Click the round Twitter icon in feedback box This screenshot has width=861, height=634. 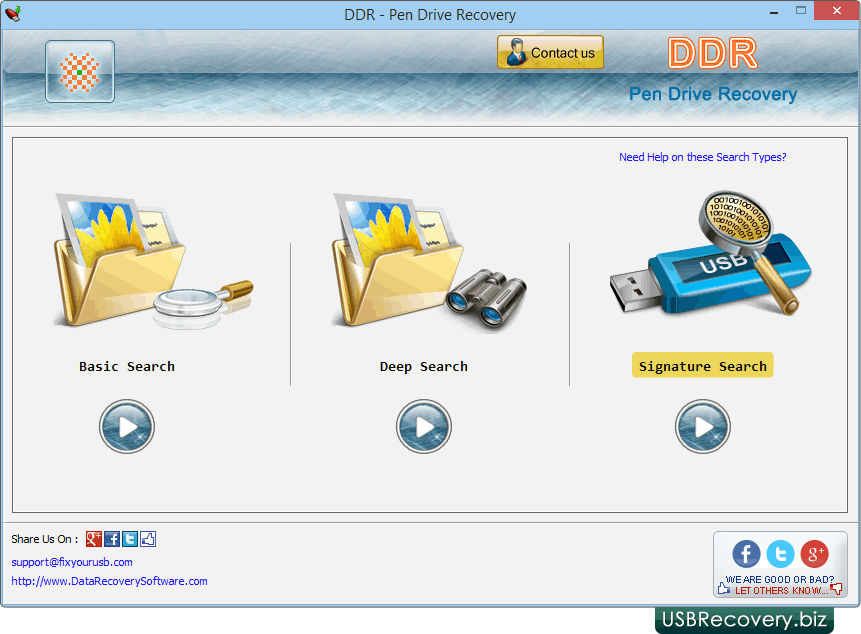coord(780,554)
